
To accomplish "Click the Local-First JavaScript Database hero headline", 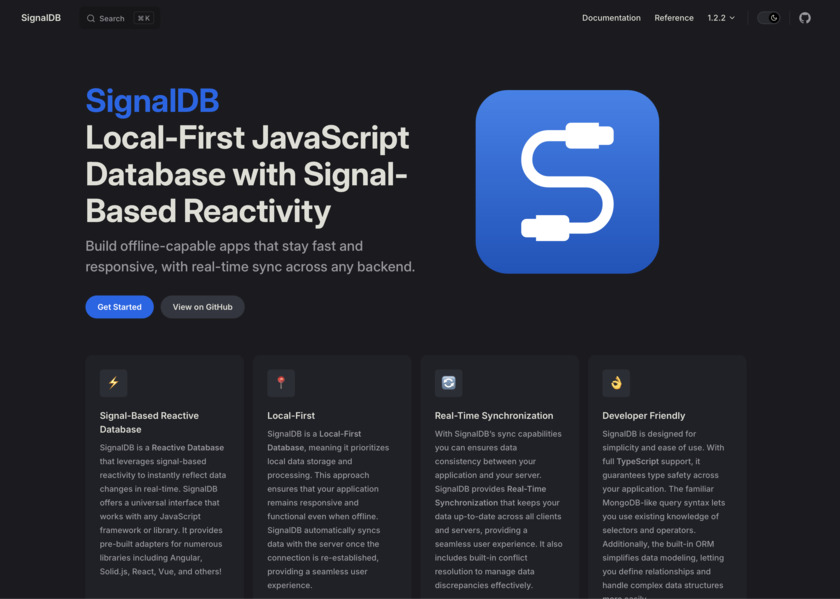I will 247,174.
